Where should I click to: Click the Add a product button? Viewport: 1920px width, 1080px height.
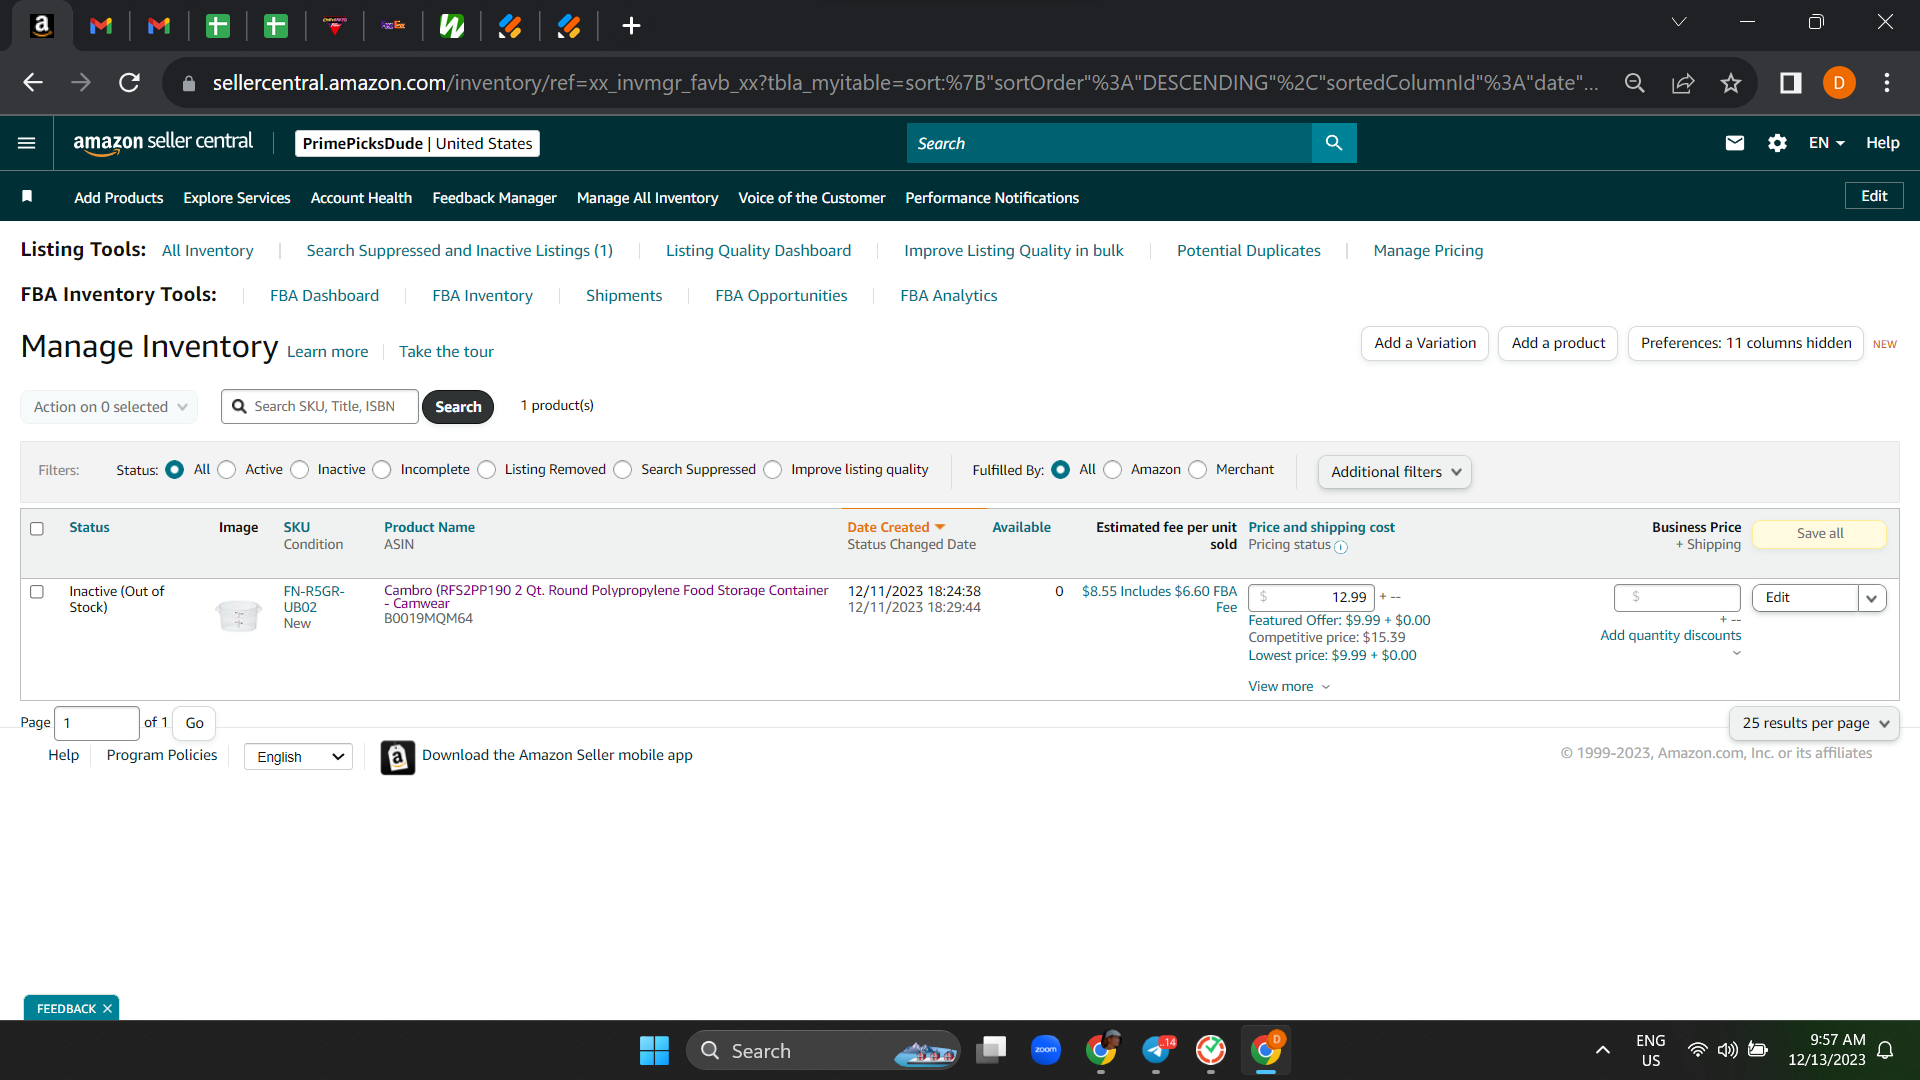[1558, 343]
